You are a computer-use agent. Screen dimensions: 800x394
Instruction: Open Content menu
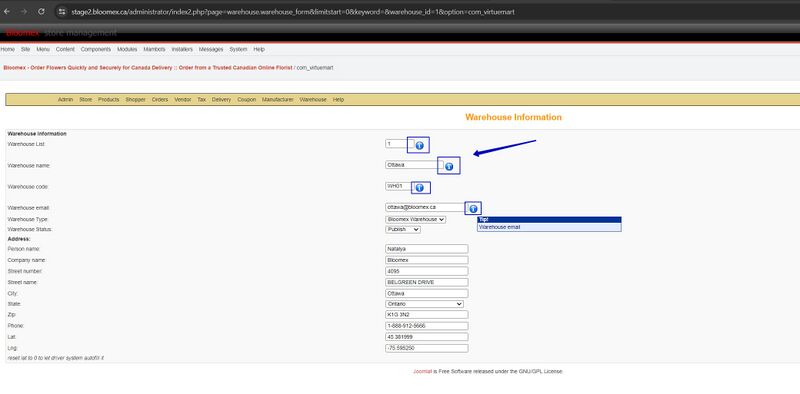(65, 50)
